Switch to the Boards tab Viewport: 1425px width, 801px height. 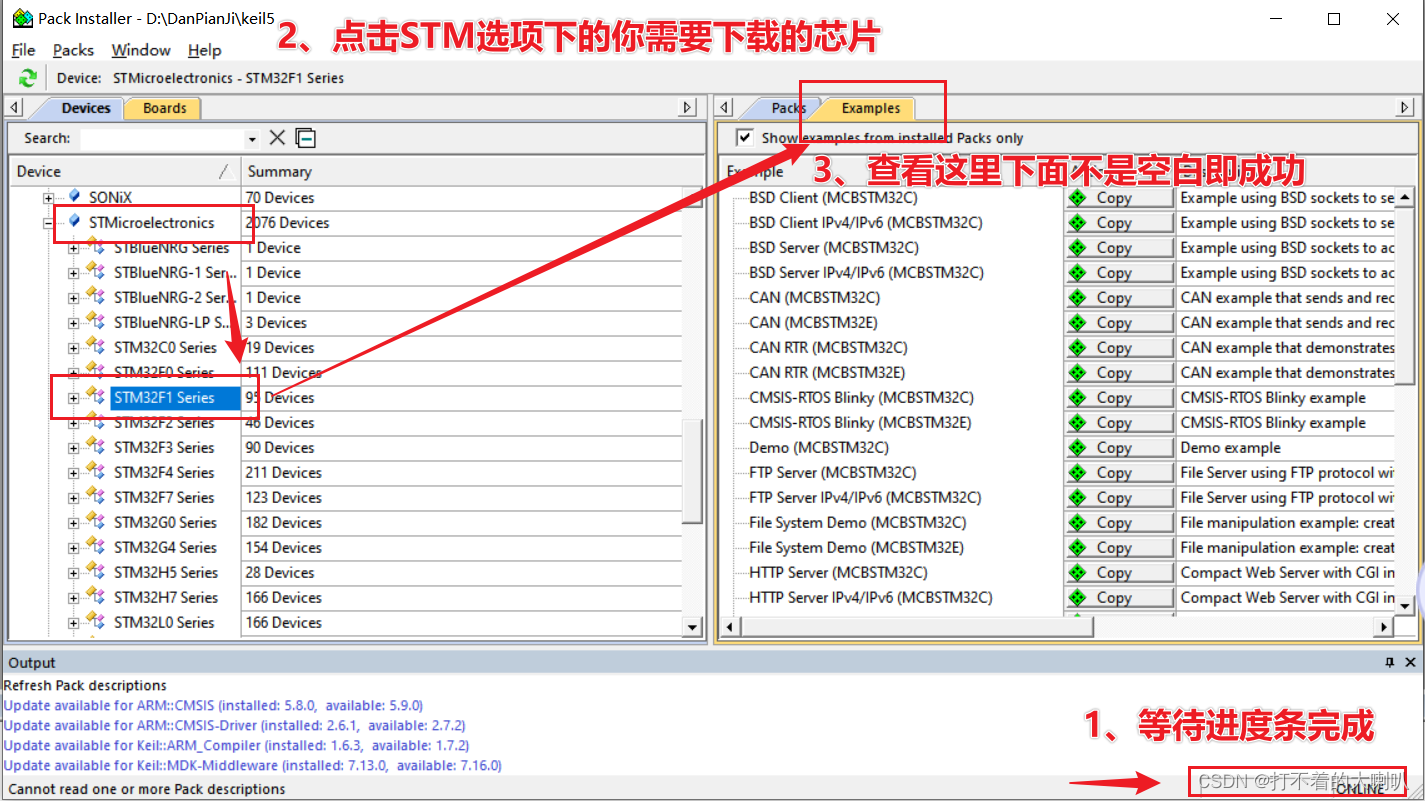click(164, 108)
